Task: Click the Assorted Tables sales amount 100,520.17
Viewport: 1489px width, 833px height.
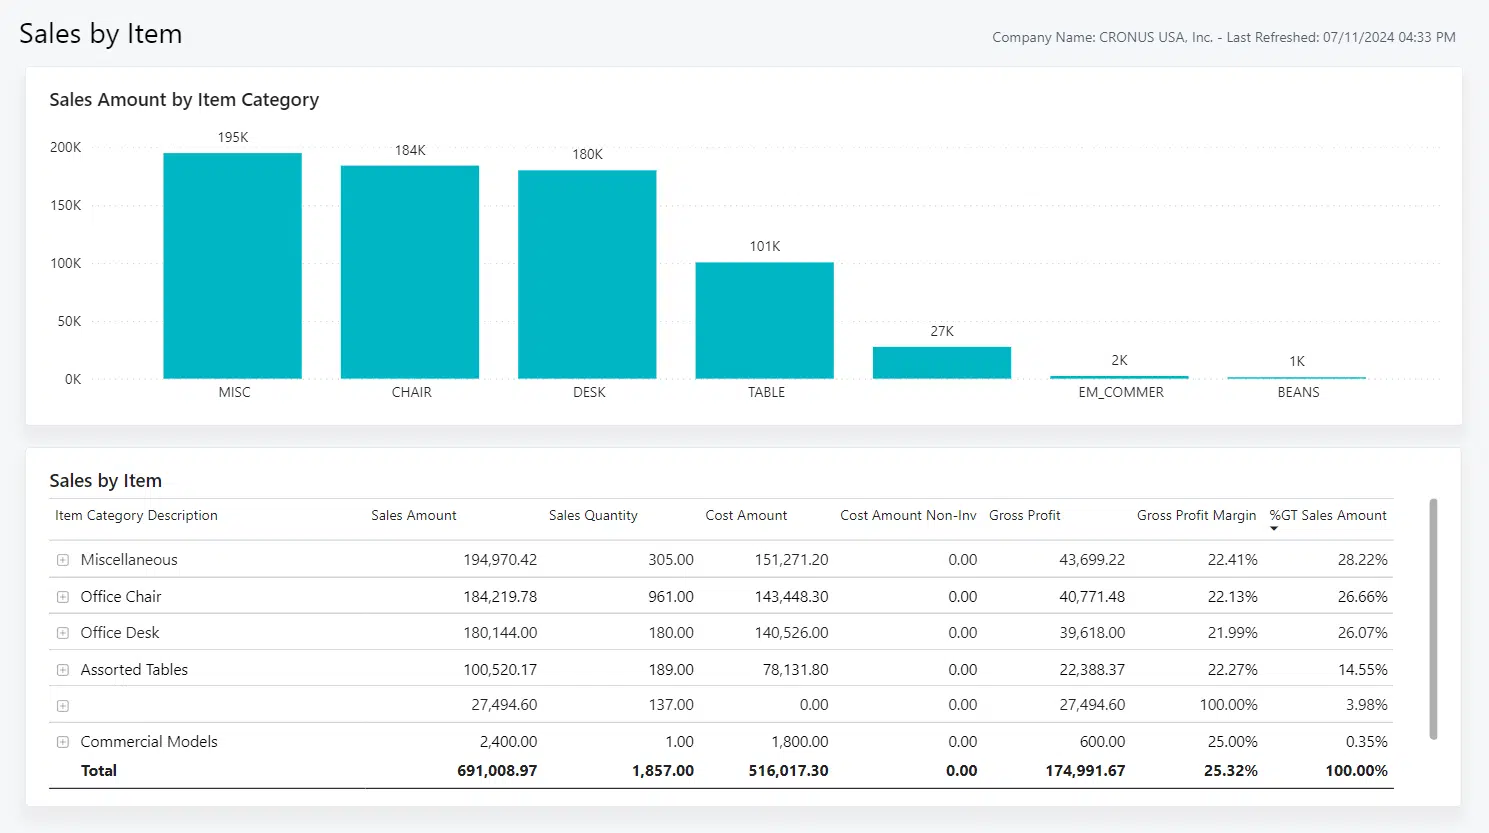Action: 500,670
